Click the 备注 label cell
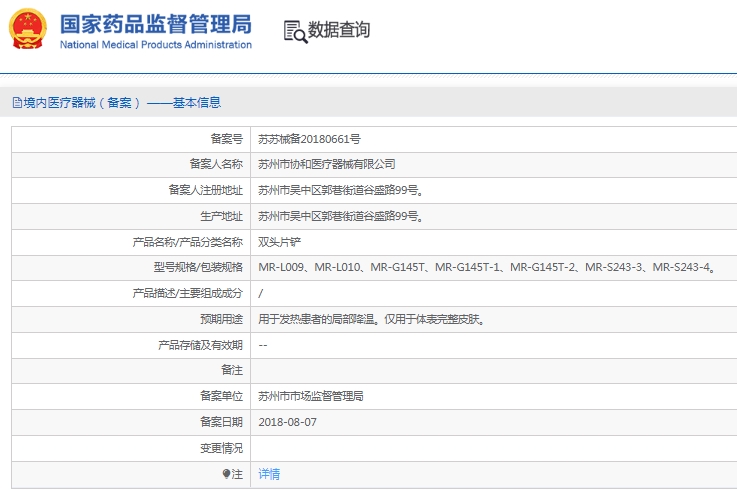 tap(131, 371)
